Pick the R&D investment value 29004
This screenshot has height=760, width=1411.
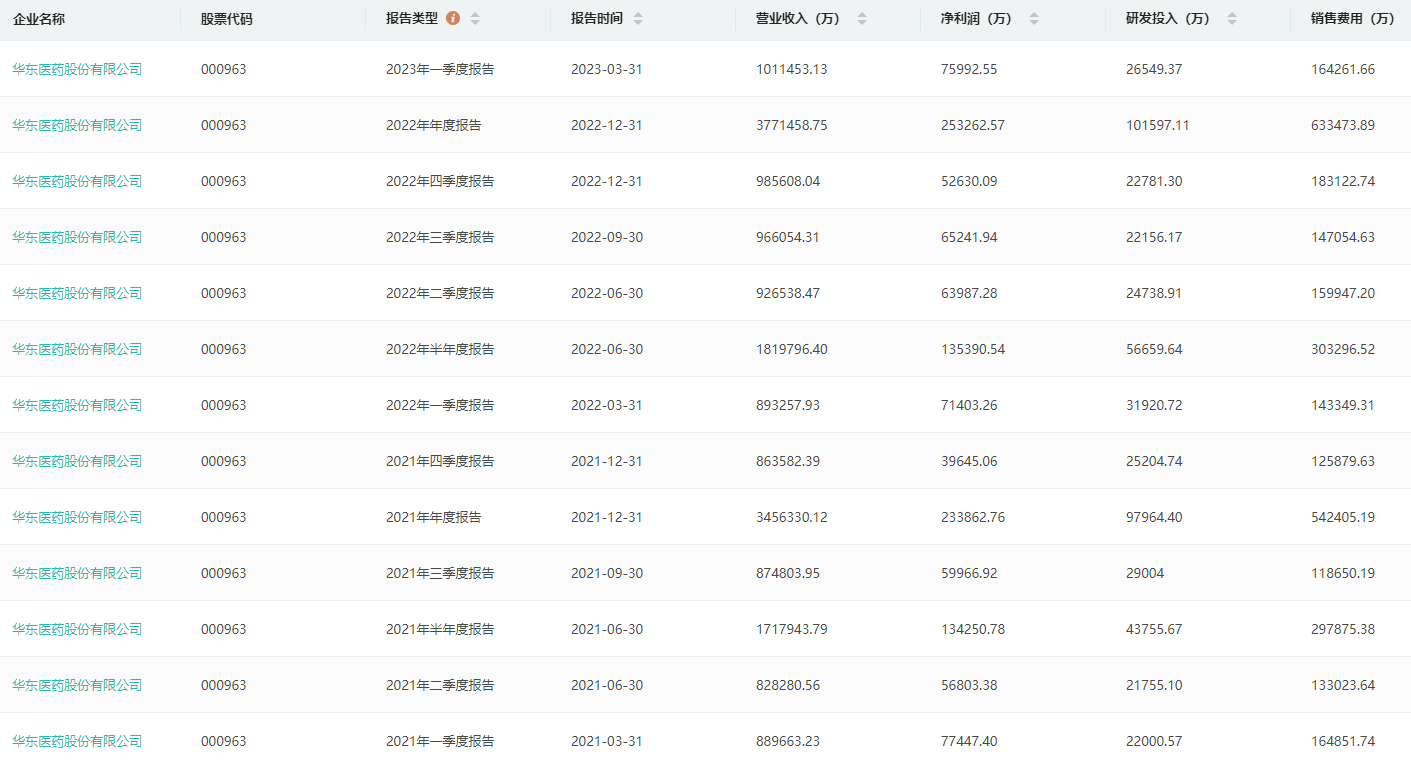1145,573
